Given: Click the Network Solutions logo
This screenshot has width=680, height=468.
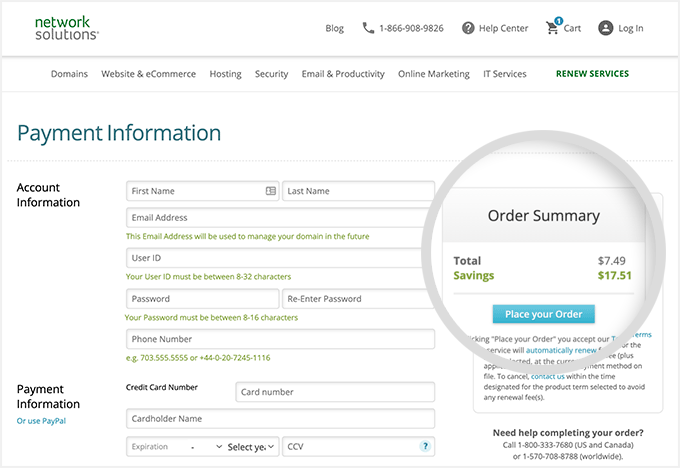Looking at the screenshot, I should (67, 28).
